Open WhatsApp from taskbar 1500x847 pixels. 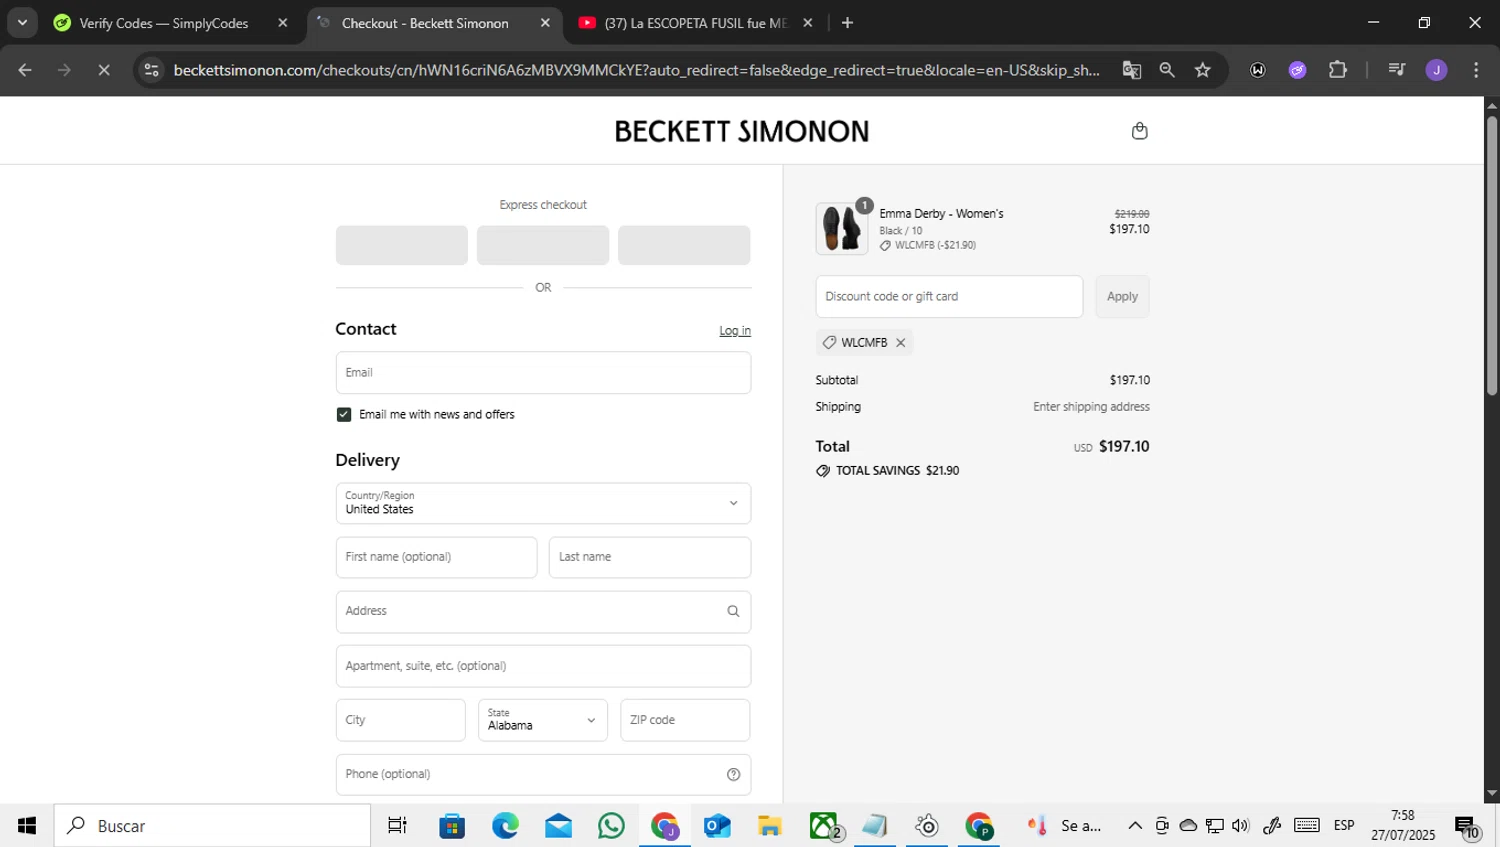pyautogui.click(x=611, y=826)
